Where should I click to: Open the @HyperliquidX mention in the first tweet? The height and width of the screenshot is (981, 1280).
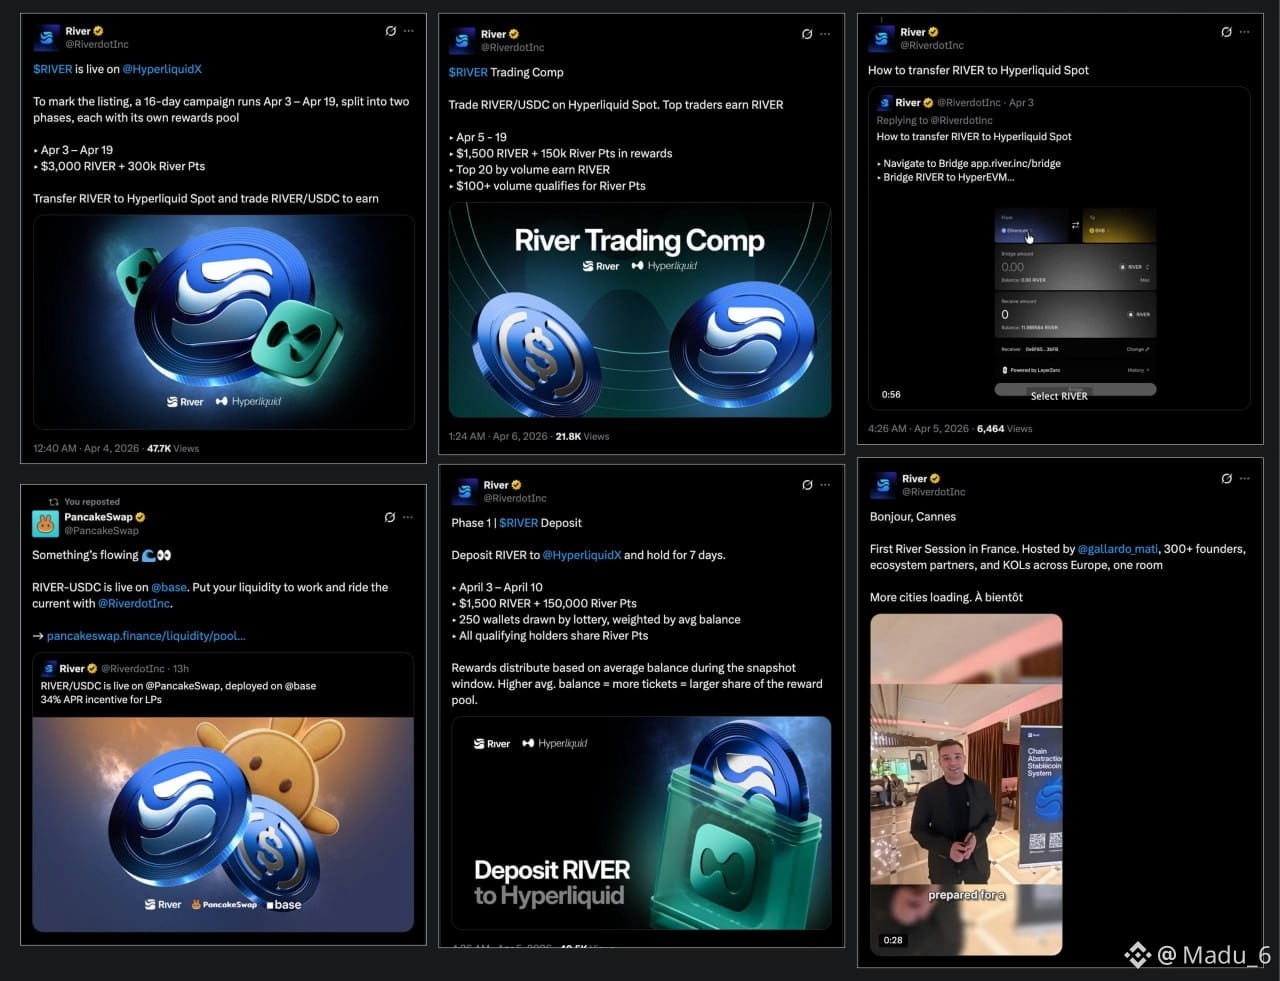click(162, 69)
